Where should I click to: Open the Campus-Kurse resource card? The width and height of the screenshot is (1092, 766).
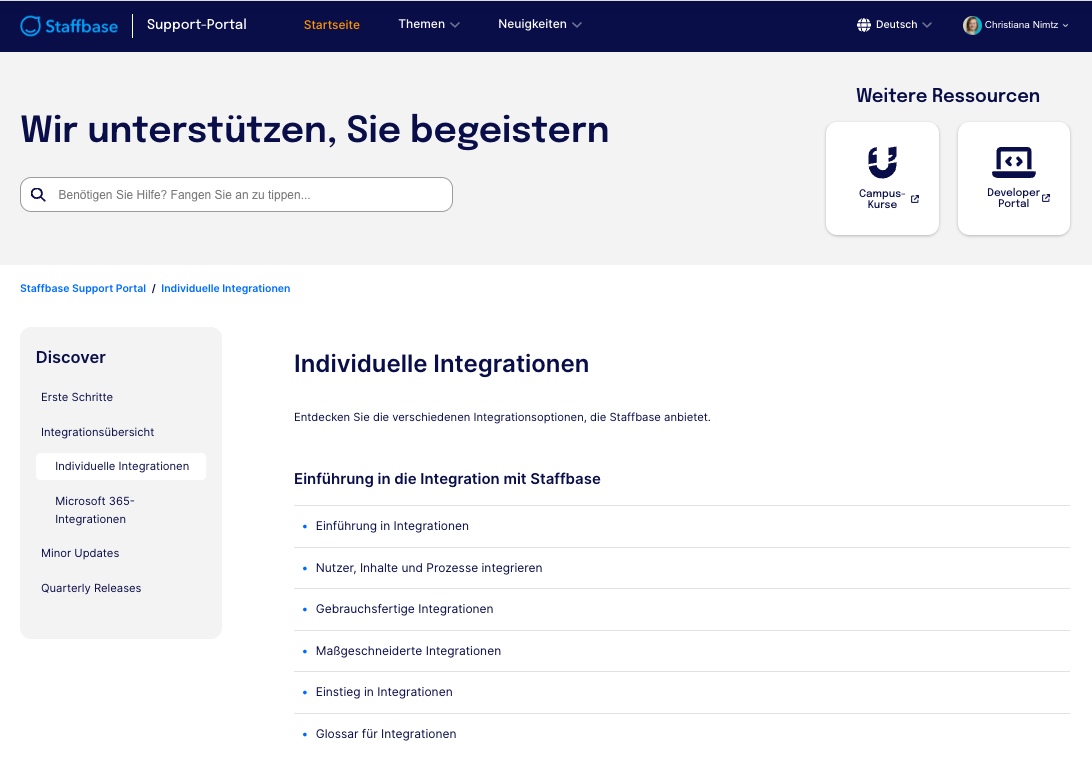882,179
